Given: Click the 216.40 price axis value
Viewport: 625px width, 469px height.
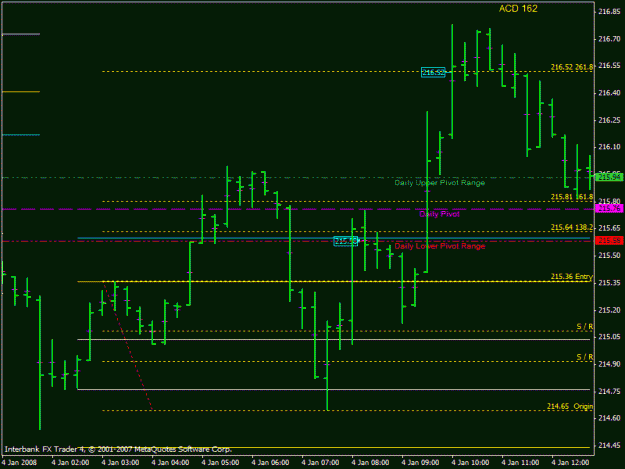Looking at the screenshot, I should [x=609, y=93].
